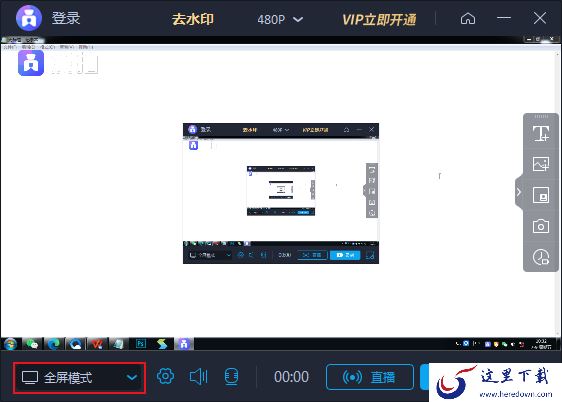Click the 00:00 recording timer
562x402 pixels.
291,377
